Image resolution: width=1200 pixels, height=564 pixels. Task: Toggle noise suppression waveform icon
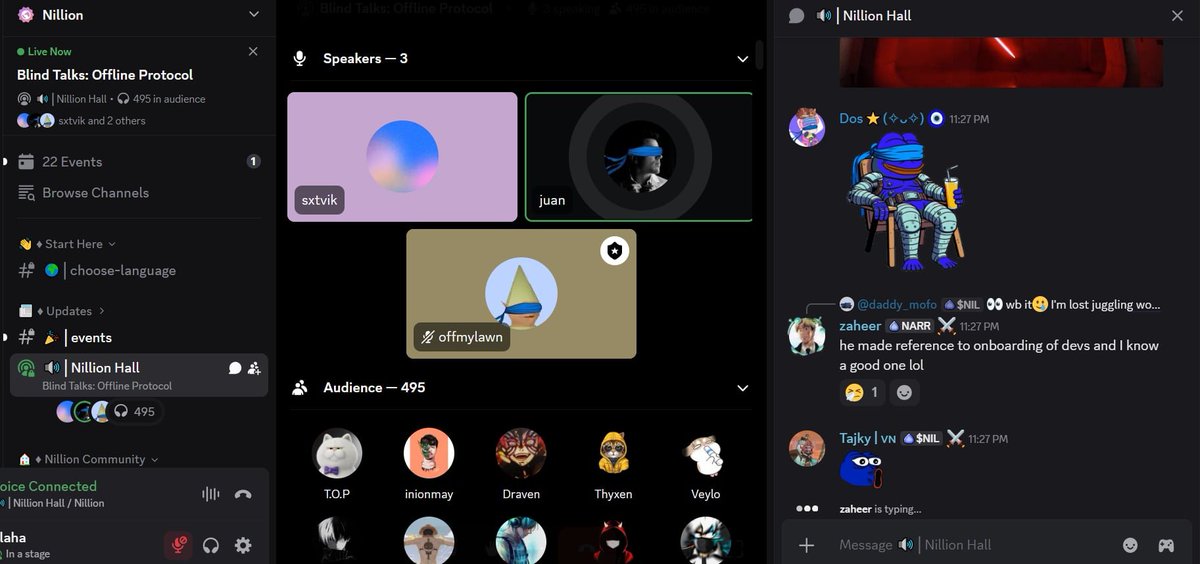click(211, 494)
